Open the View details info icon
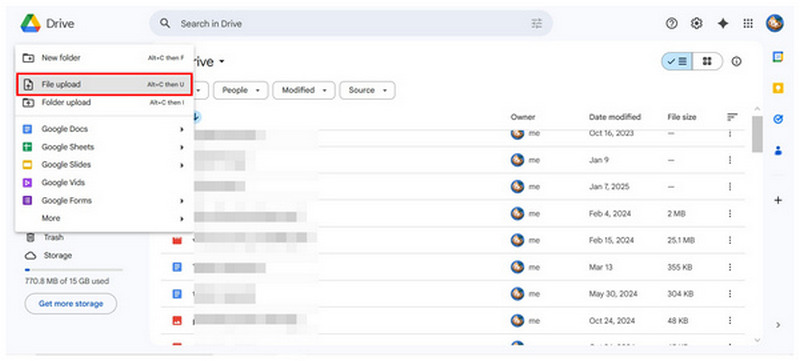800x361 pixels. point(736,61)
